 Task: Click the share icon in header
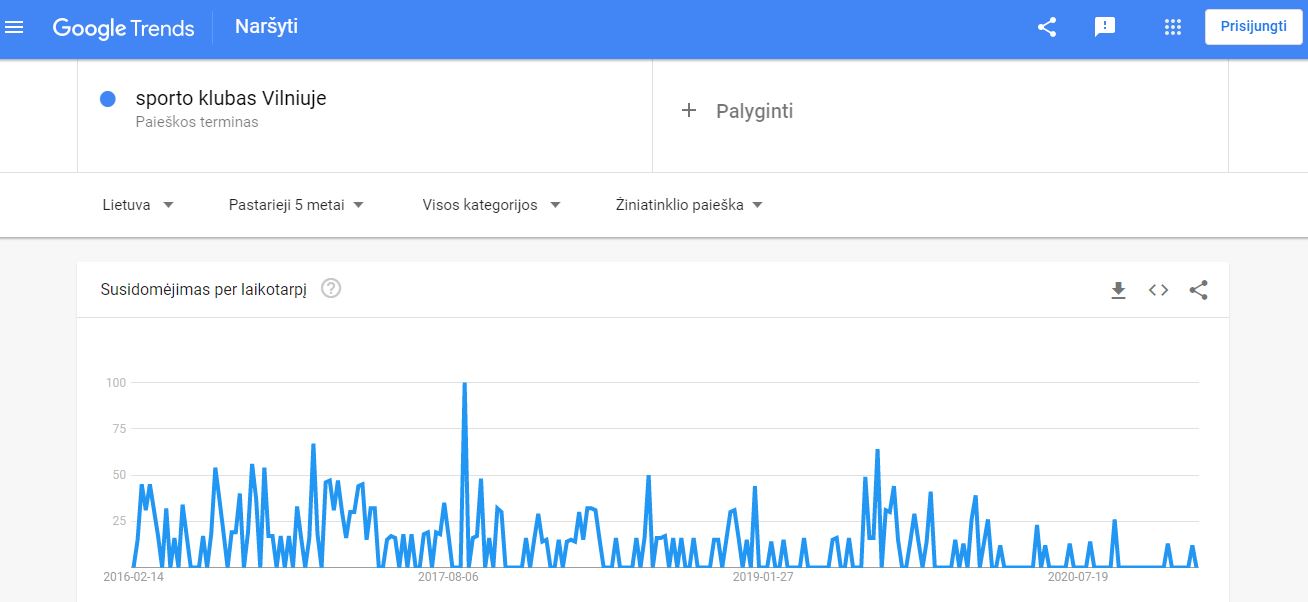(1047, 27)
